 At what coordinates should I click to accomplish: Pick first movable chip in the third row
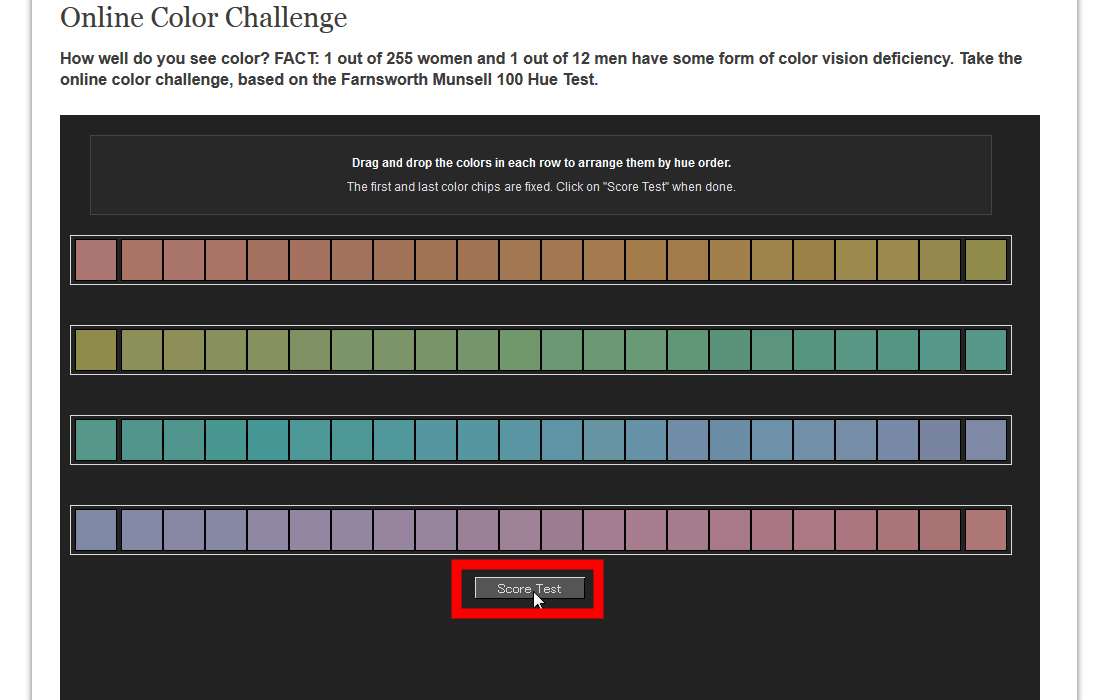click(142, 440)
